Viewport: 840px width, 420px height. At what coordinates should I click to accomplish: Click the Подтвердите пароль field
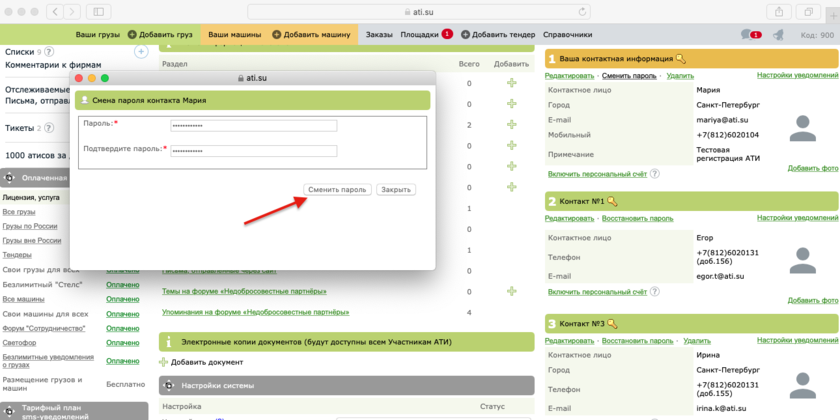(253, 151)
